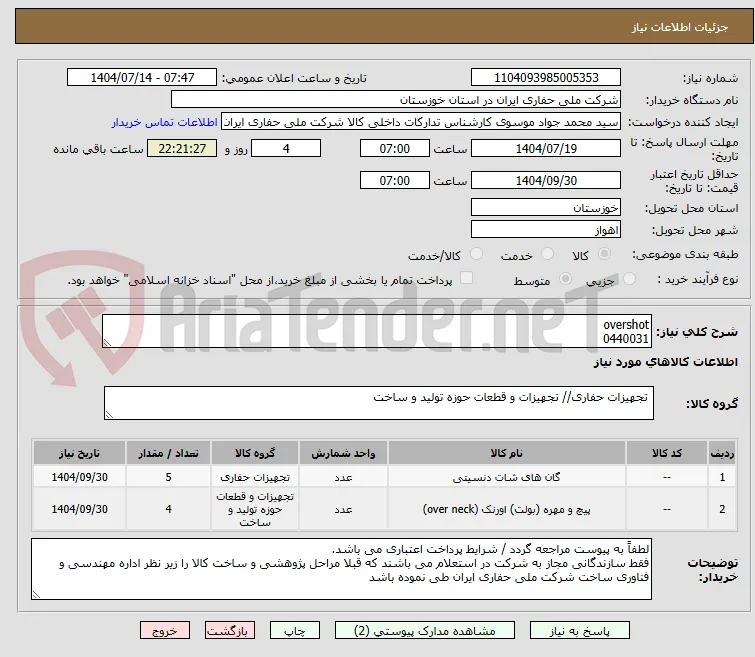The height and width of the screenshot is (657, 755).
Task: Click the overshot 0440031 description box
Action: click(377, 331)
